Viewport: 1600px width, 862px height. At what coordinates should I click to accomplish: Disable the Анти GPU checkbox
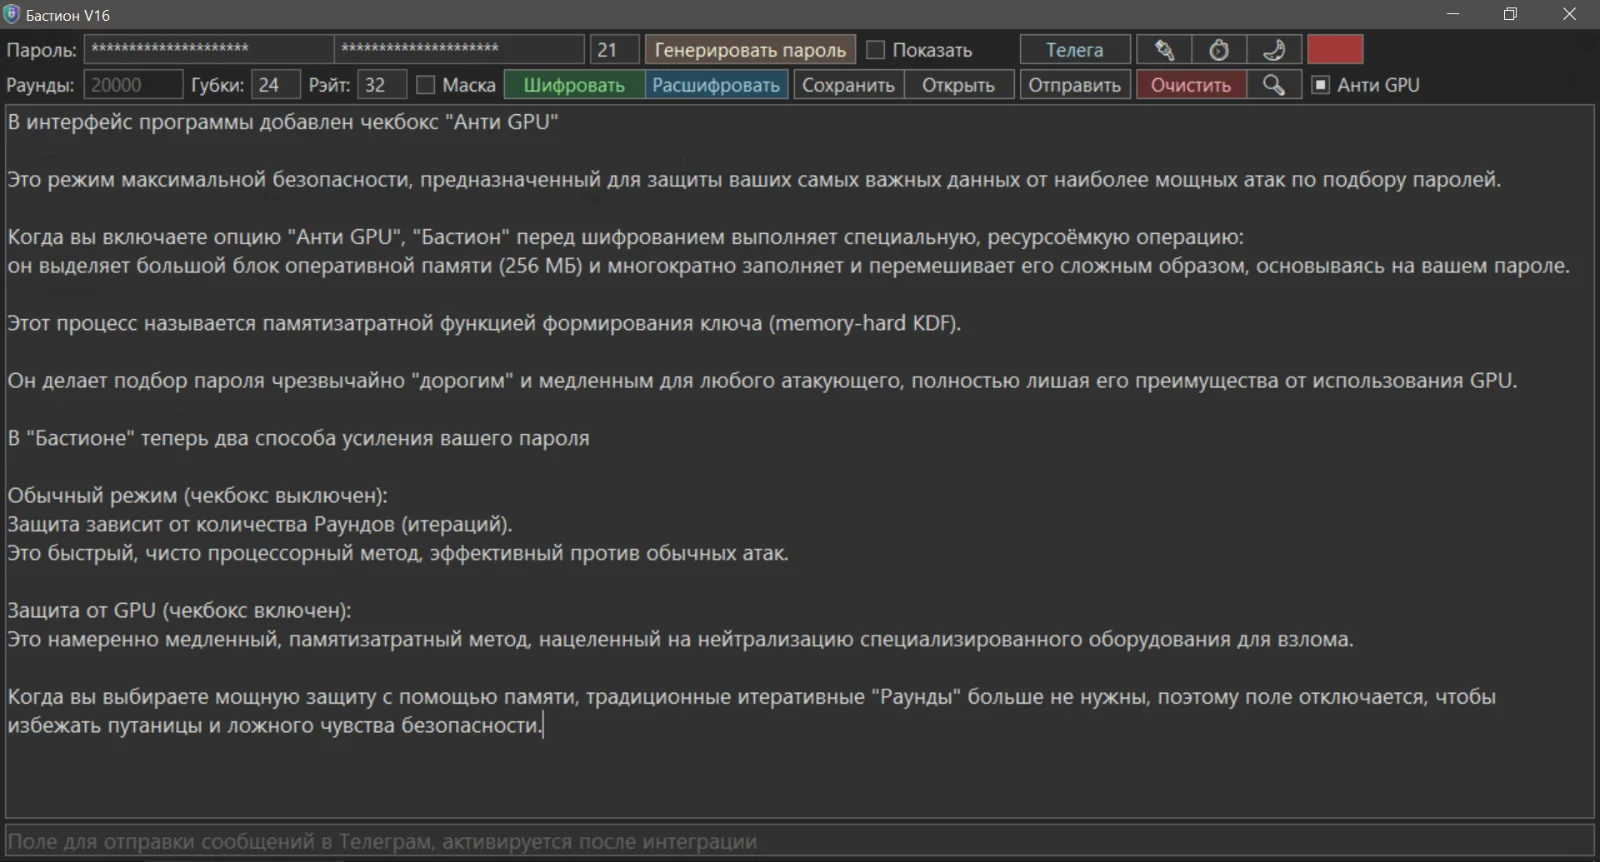click(1321, 85)
